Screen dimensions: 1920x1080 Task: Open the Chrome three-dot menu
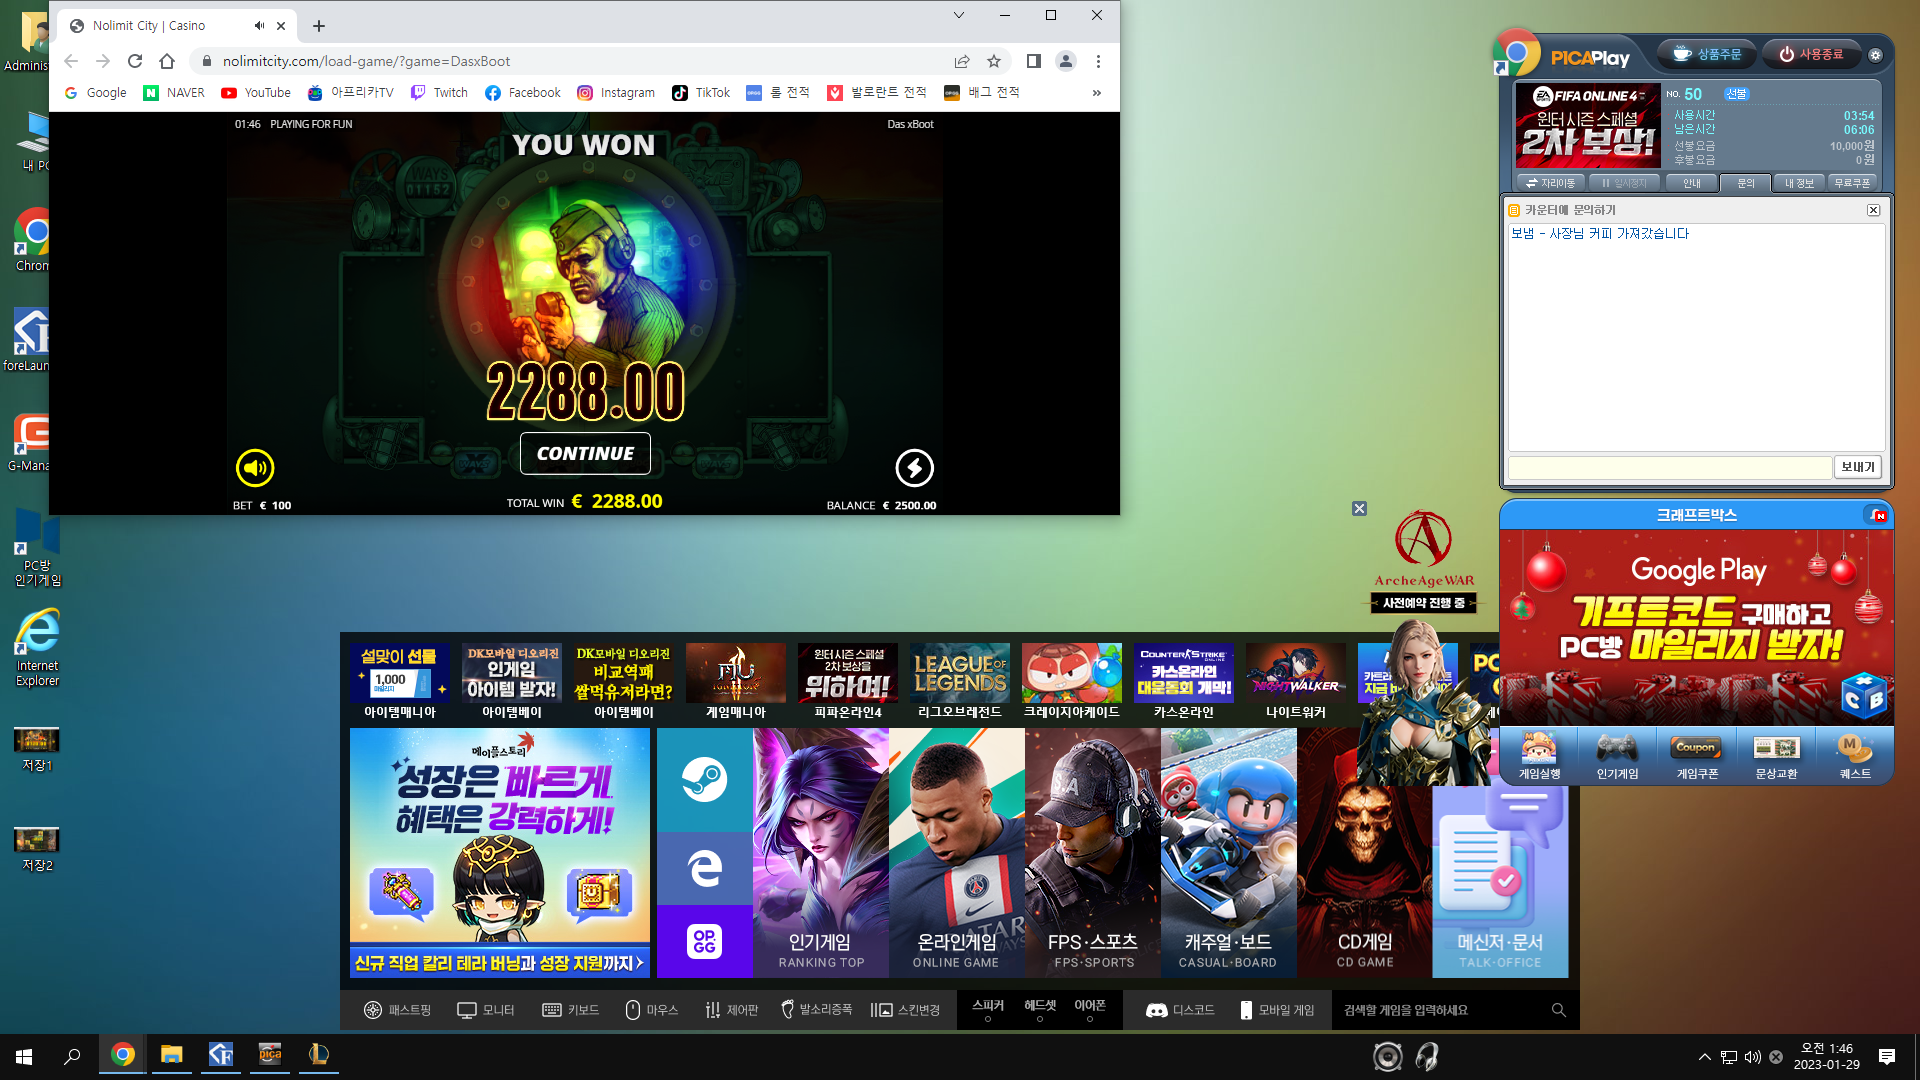[x=1098, y=61]
